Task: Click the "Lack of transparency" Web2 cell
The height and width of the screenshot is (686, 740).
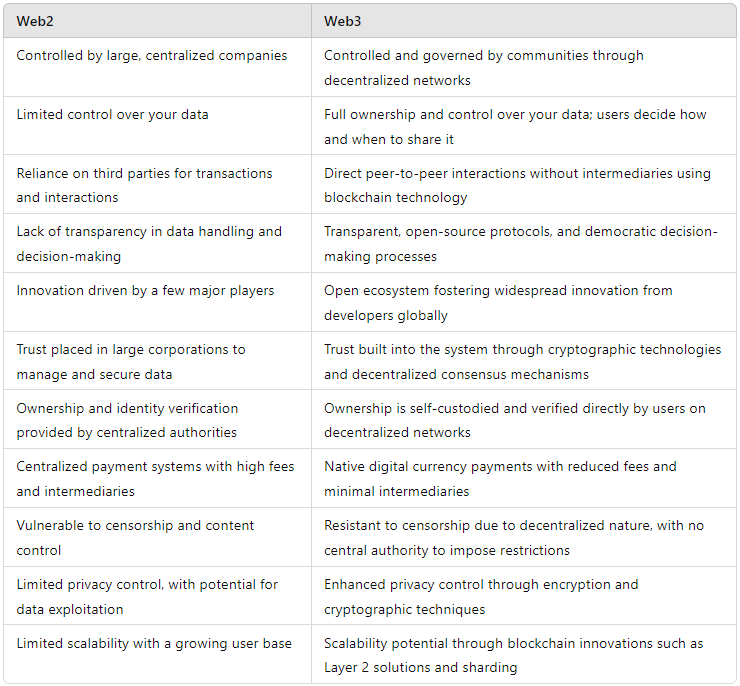Action: [x=149, y=243]
